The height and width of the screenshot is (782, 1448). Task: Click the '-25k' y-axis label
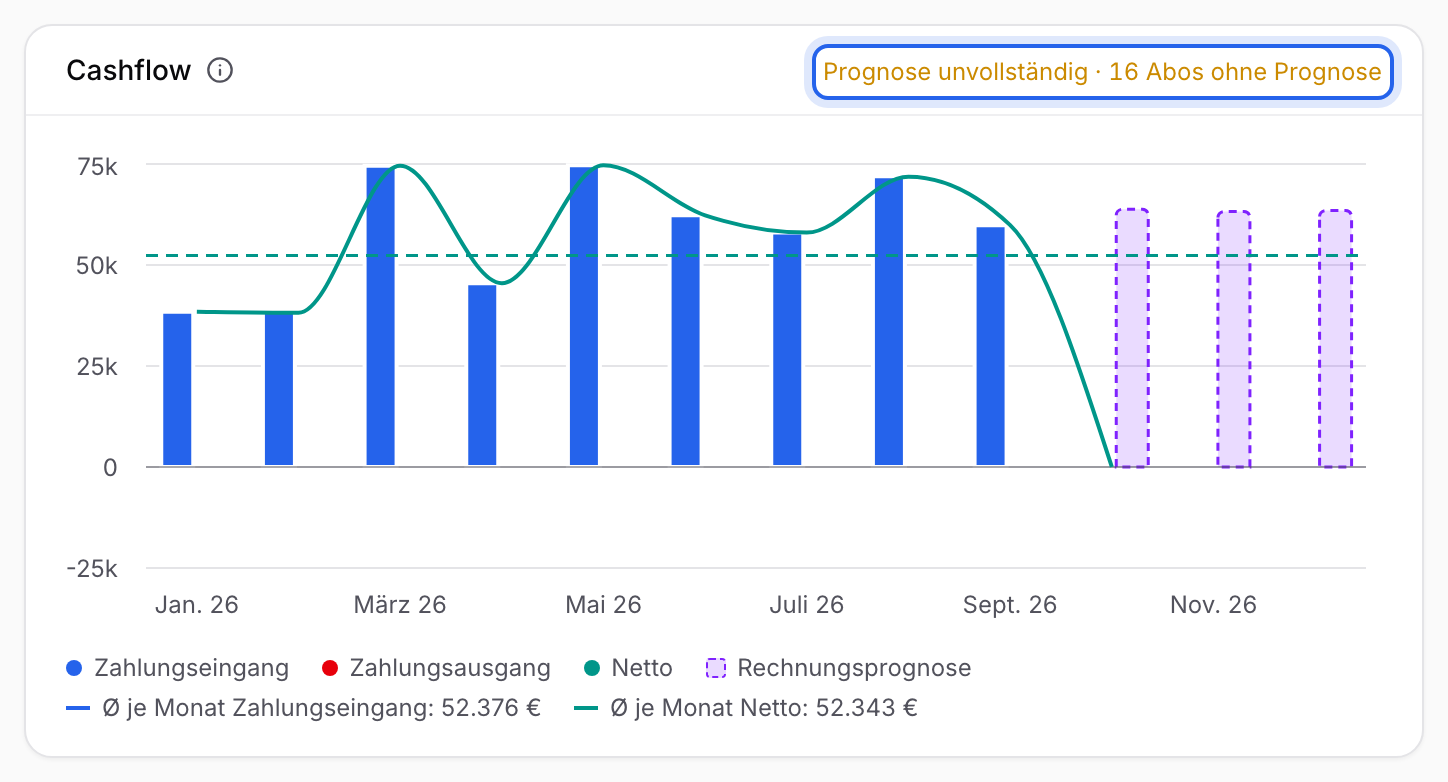click(x=93, y=569)
